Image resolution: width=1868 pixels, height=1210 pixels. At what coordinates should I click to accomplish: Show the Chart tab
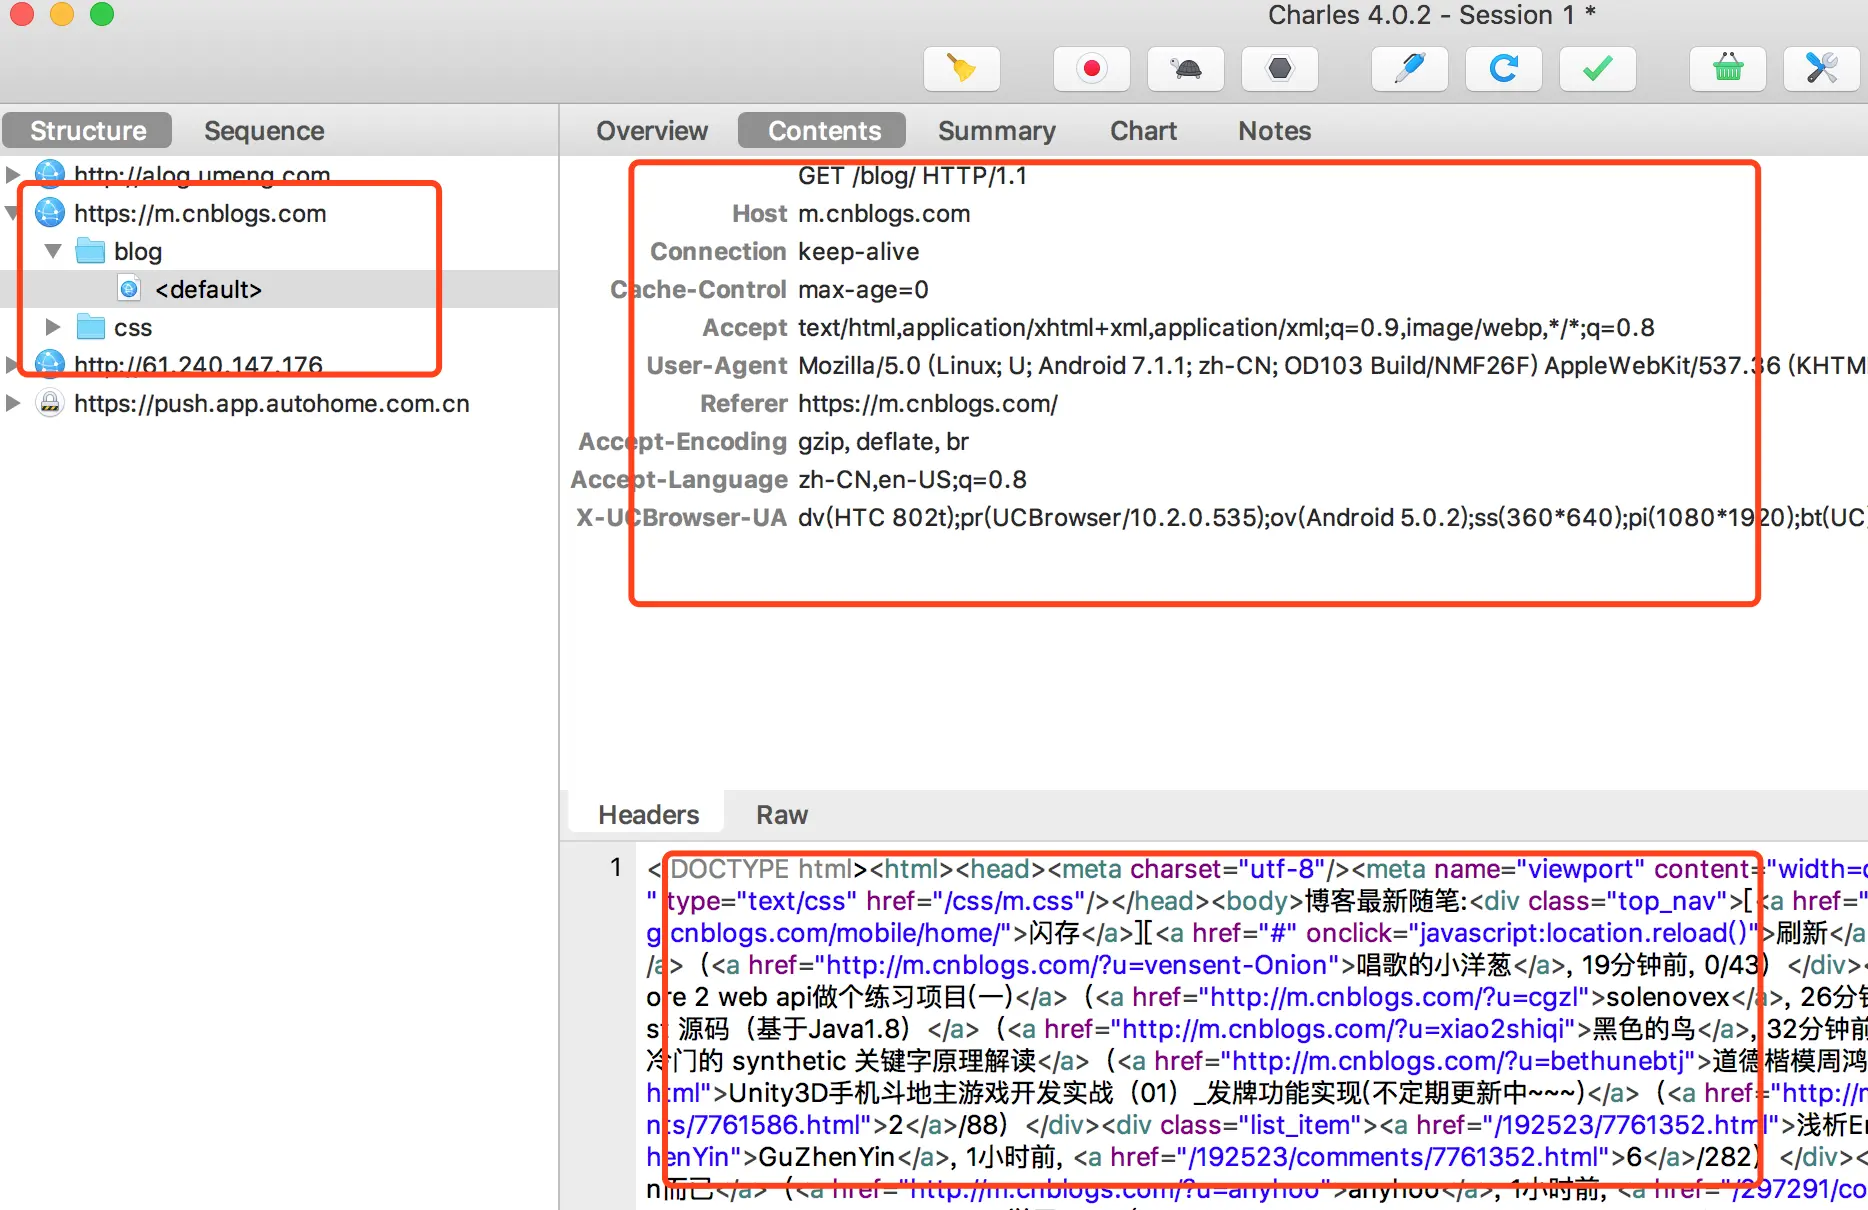pos(1143,131)
